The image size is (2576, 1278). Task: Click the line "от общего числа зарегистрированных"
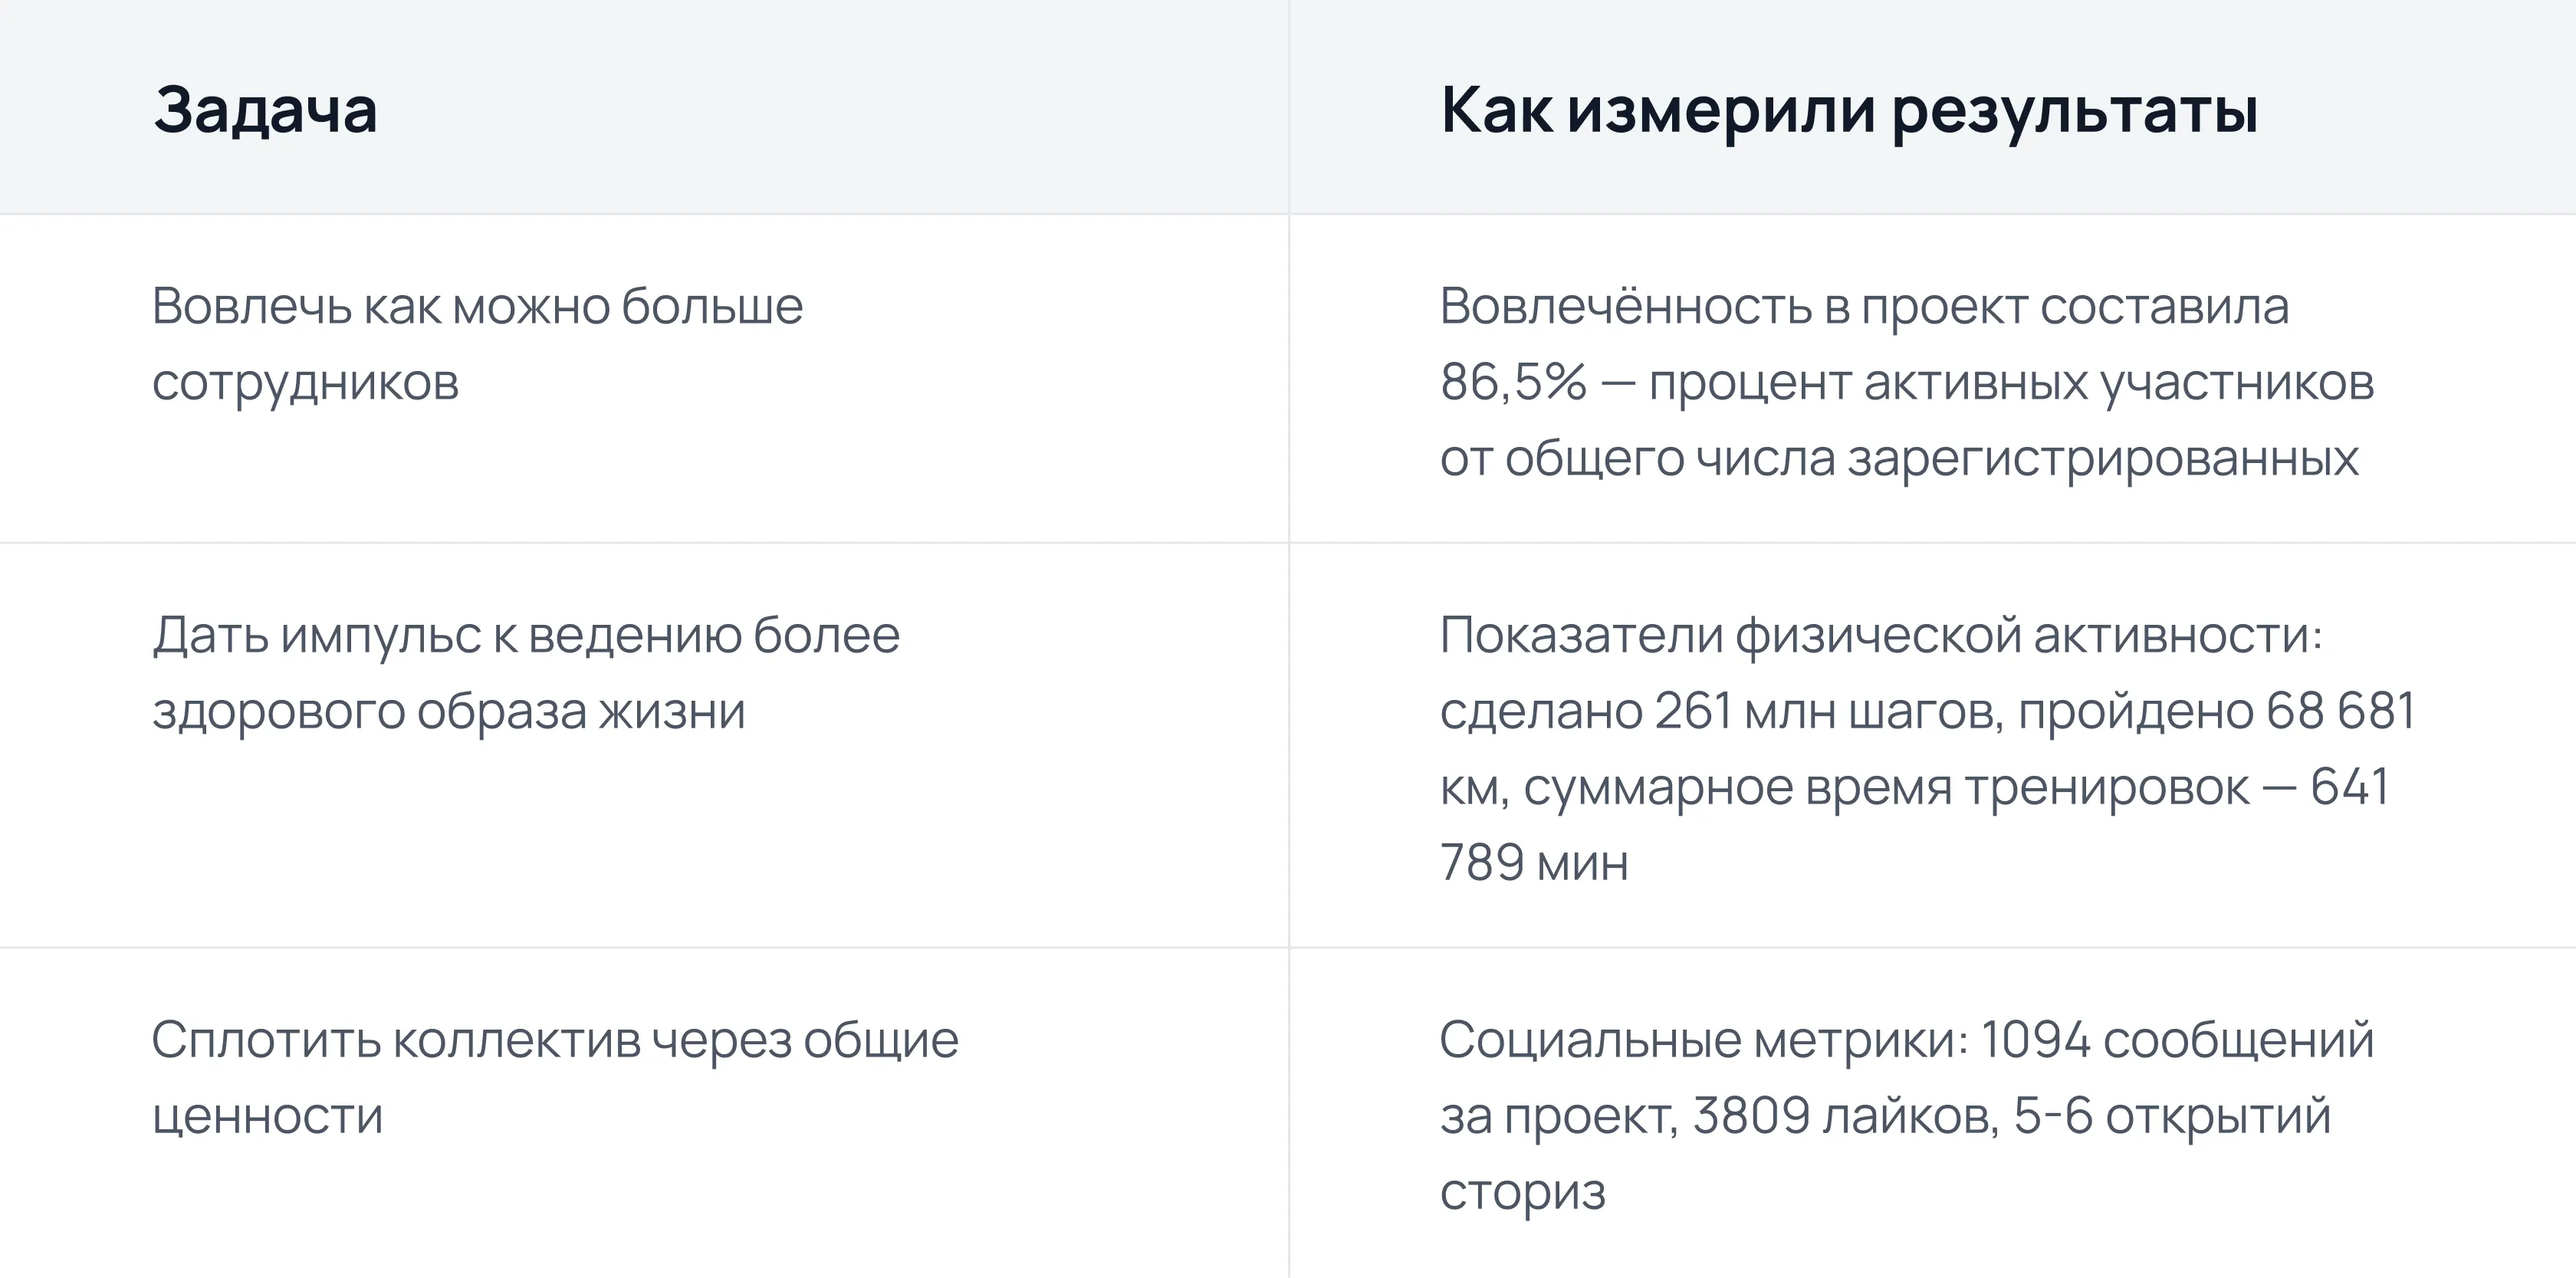(x=1899, y=458)
